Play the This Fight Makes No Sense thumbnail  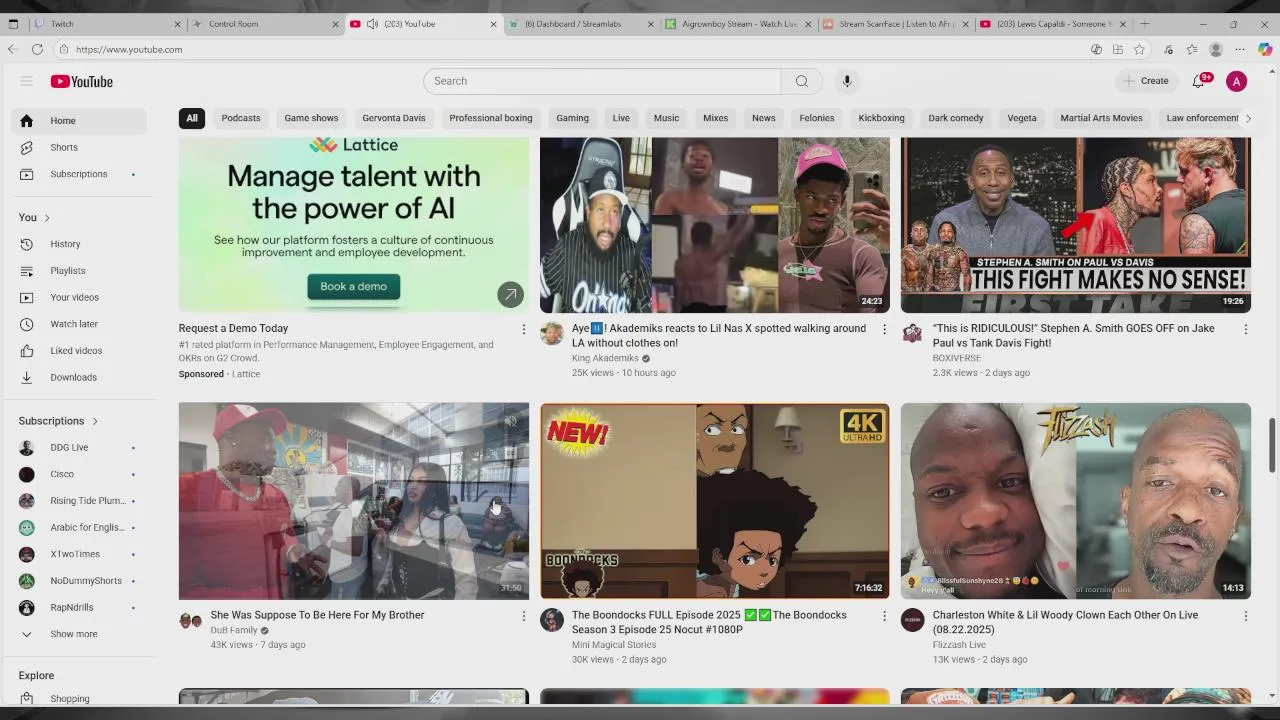(x=1076, y=225)
